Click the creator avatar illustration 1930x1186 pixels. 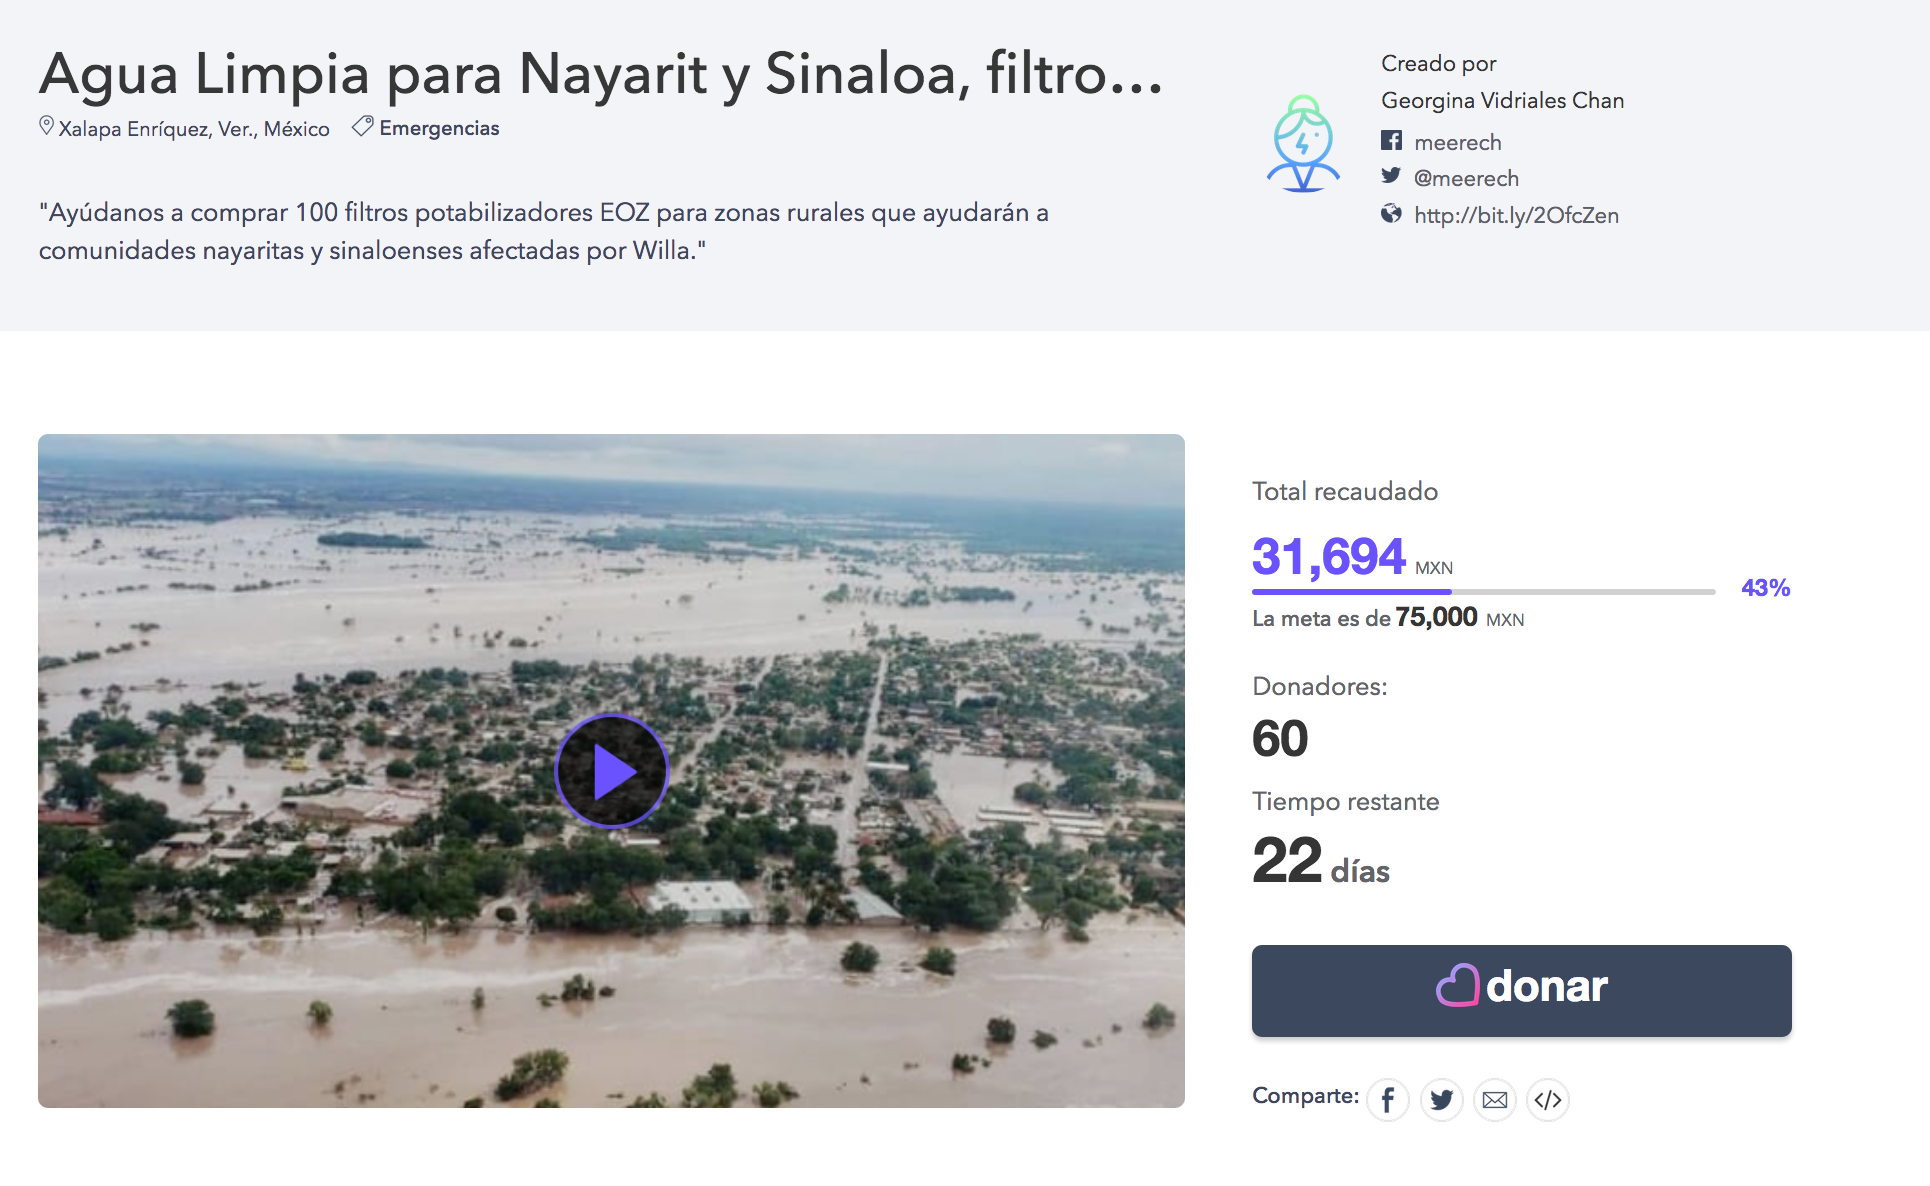point(1303,143)
